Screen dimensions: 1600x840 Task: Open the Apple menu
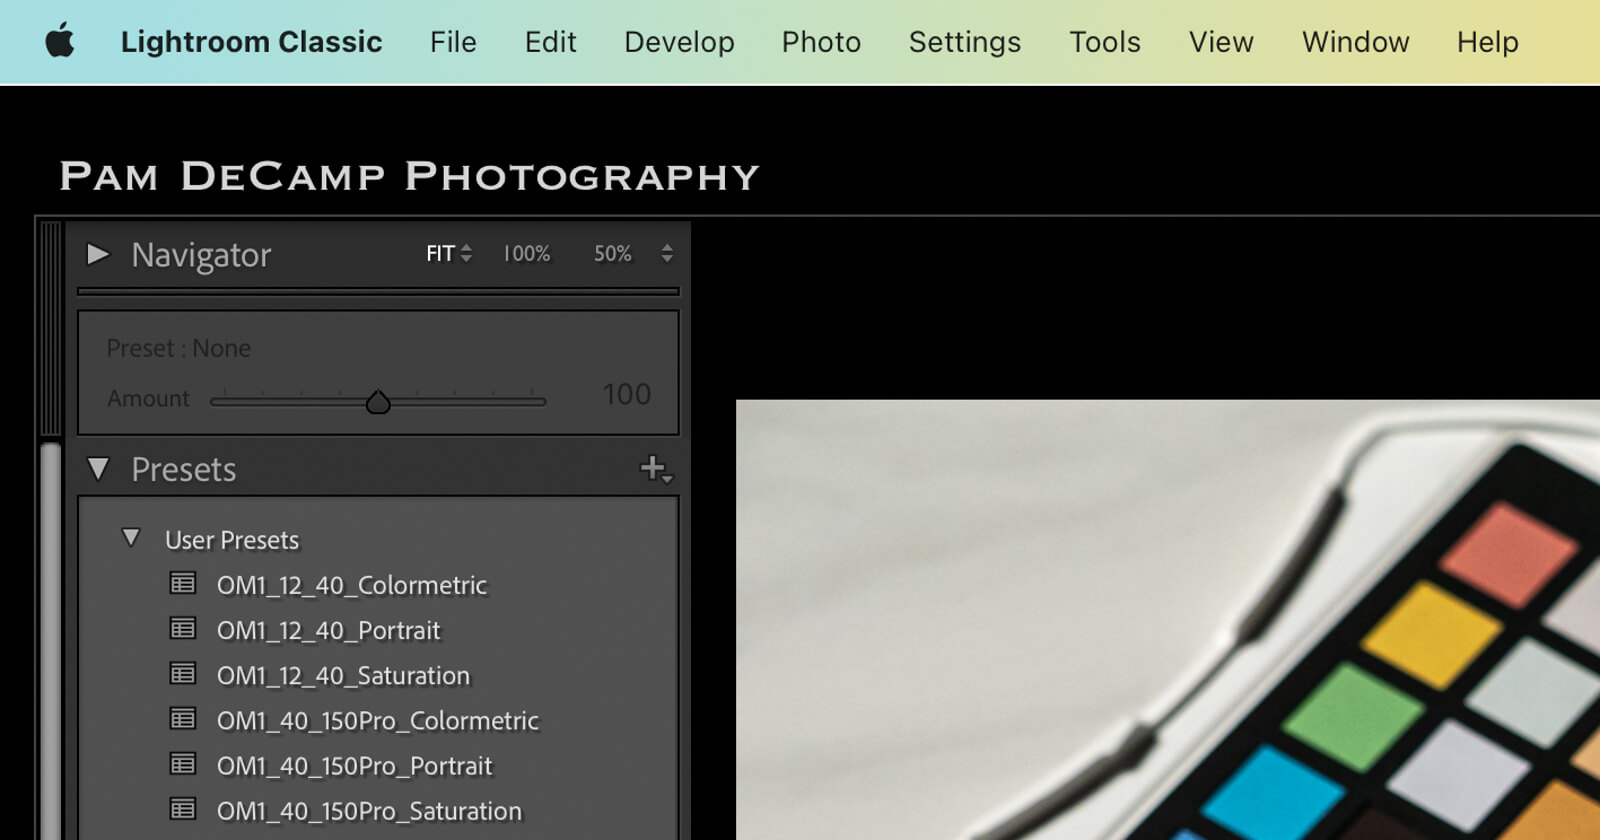[x=60, y=42]
